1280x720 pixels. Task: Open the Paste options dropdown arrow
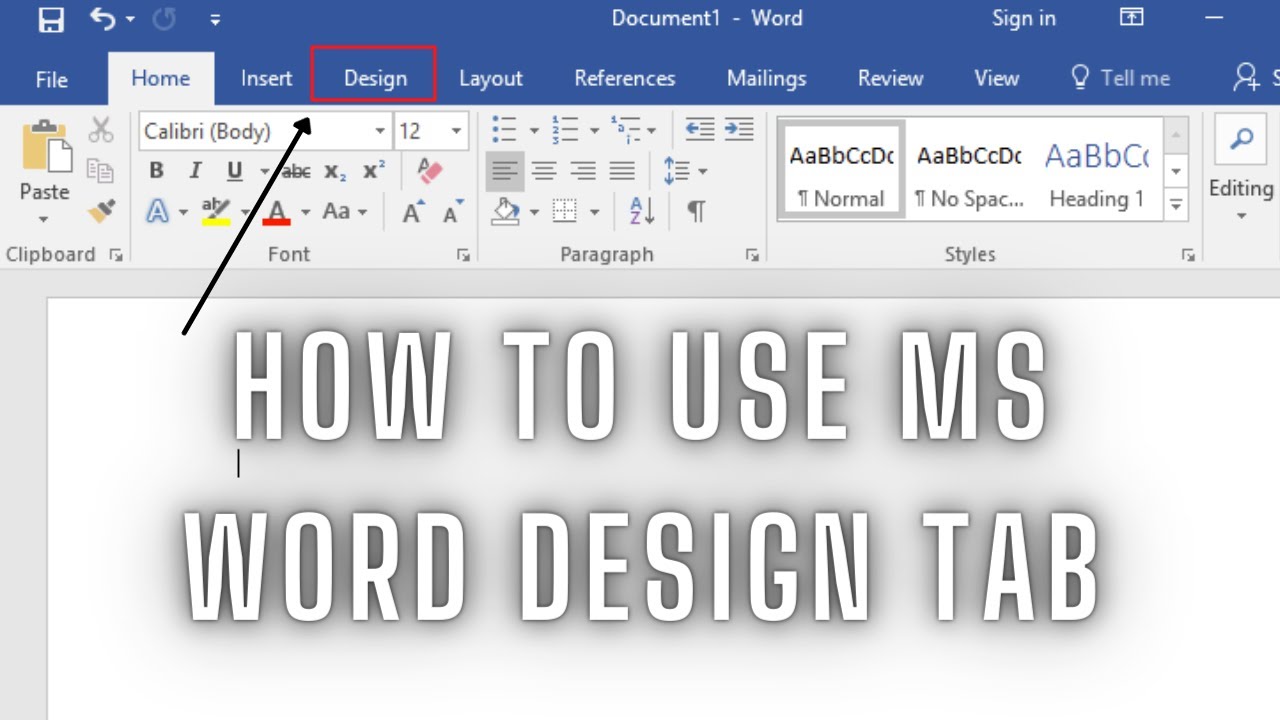click(x=44, y=219)
